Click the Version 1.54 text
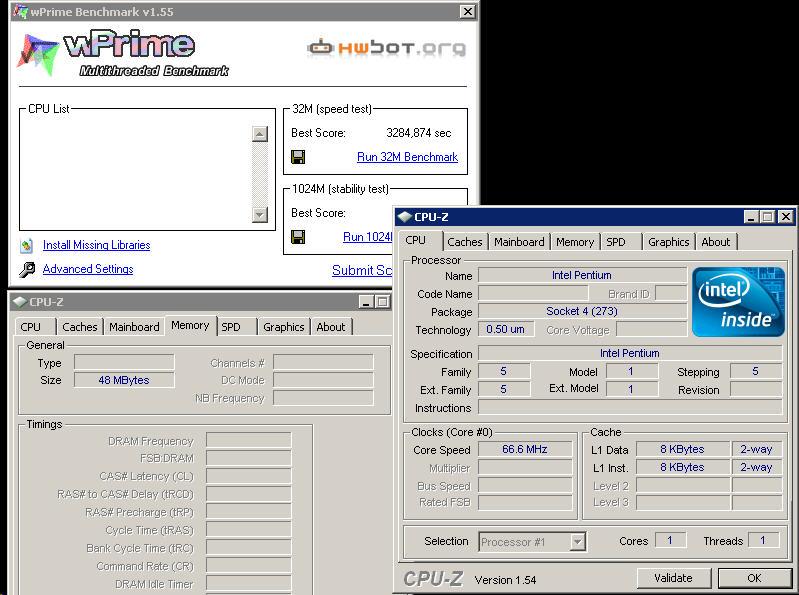 click(505, 580)
